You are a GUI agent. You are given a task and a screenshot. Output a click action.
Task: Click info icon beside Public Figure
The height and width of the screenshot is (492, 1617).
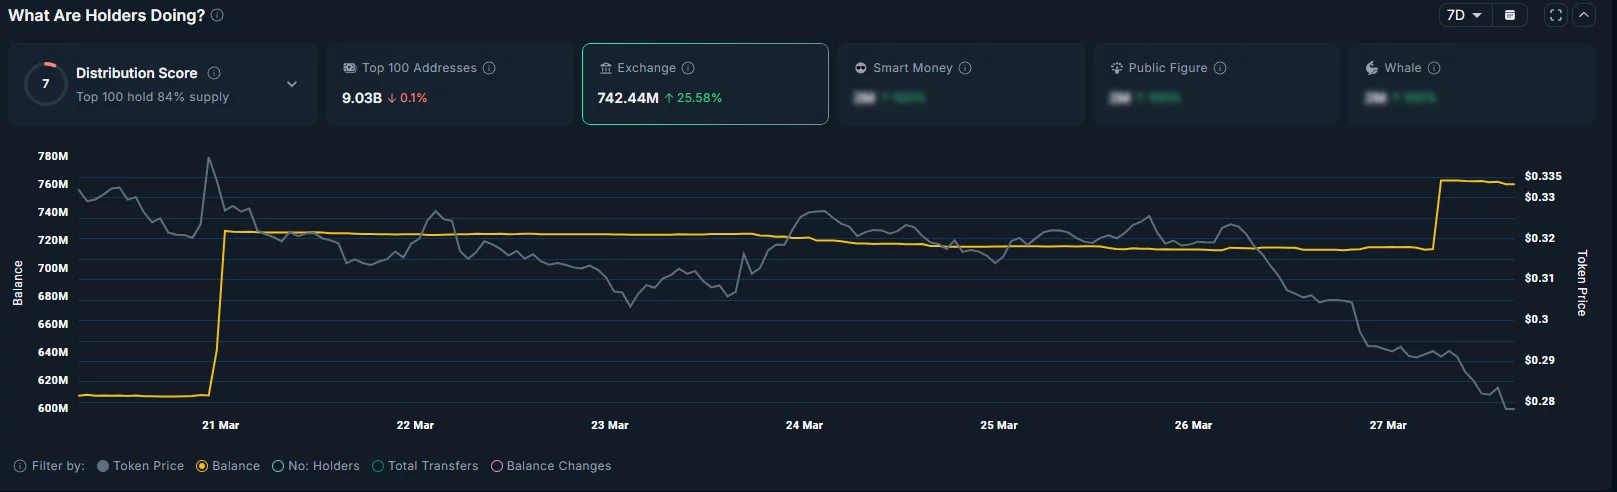click(1220, 68)
